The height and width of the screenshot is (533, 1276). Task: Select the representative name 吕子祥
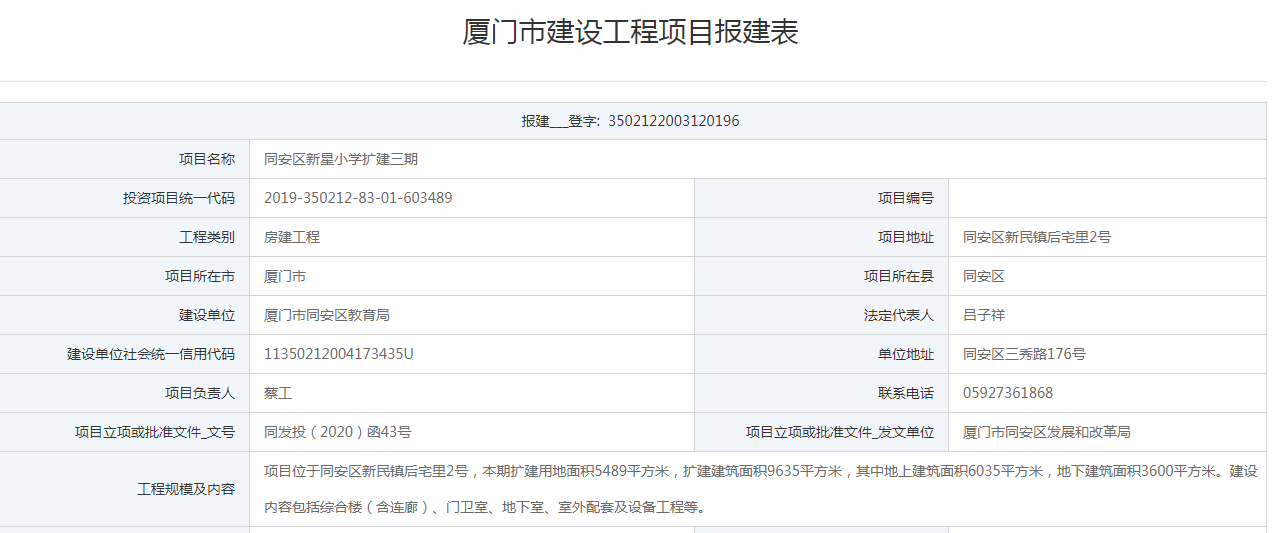click(x=984, y=315)
